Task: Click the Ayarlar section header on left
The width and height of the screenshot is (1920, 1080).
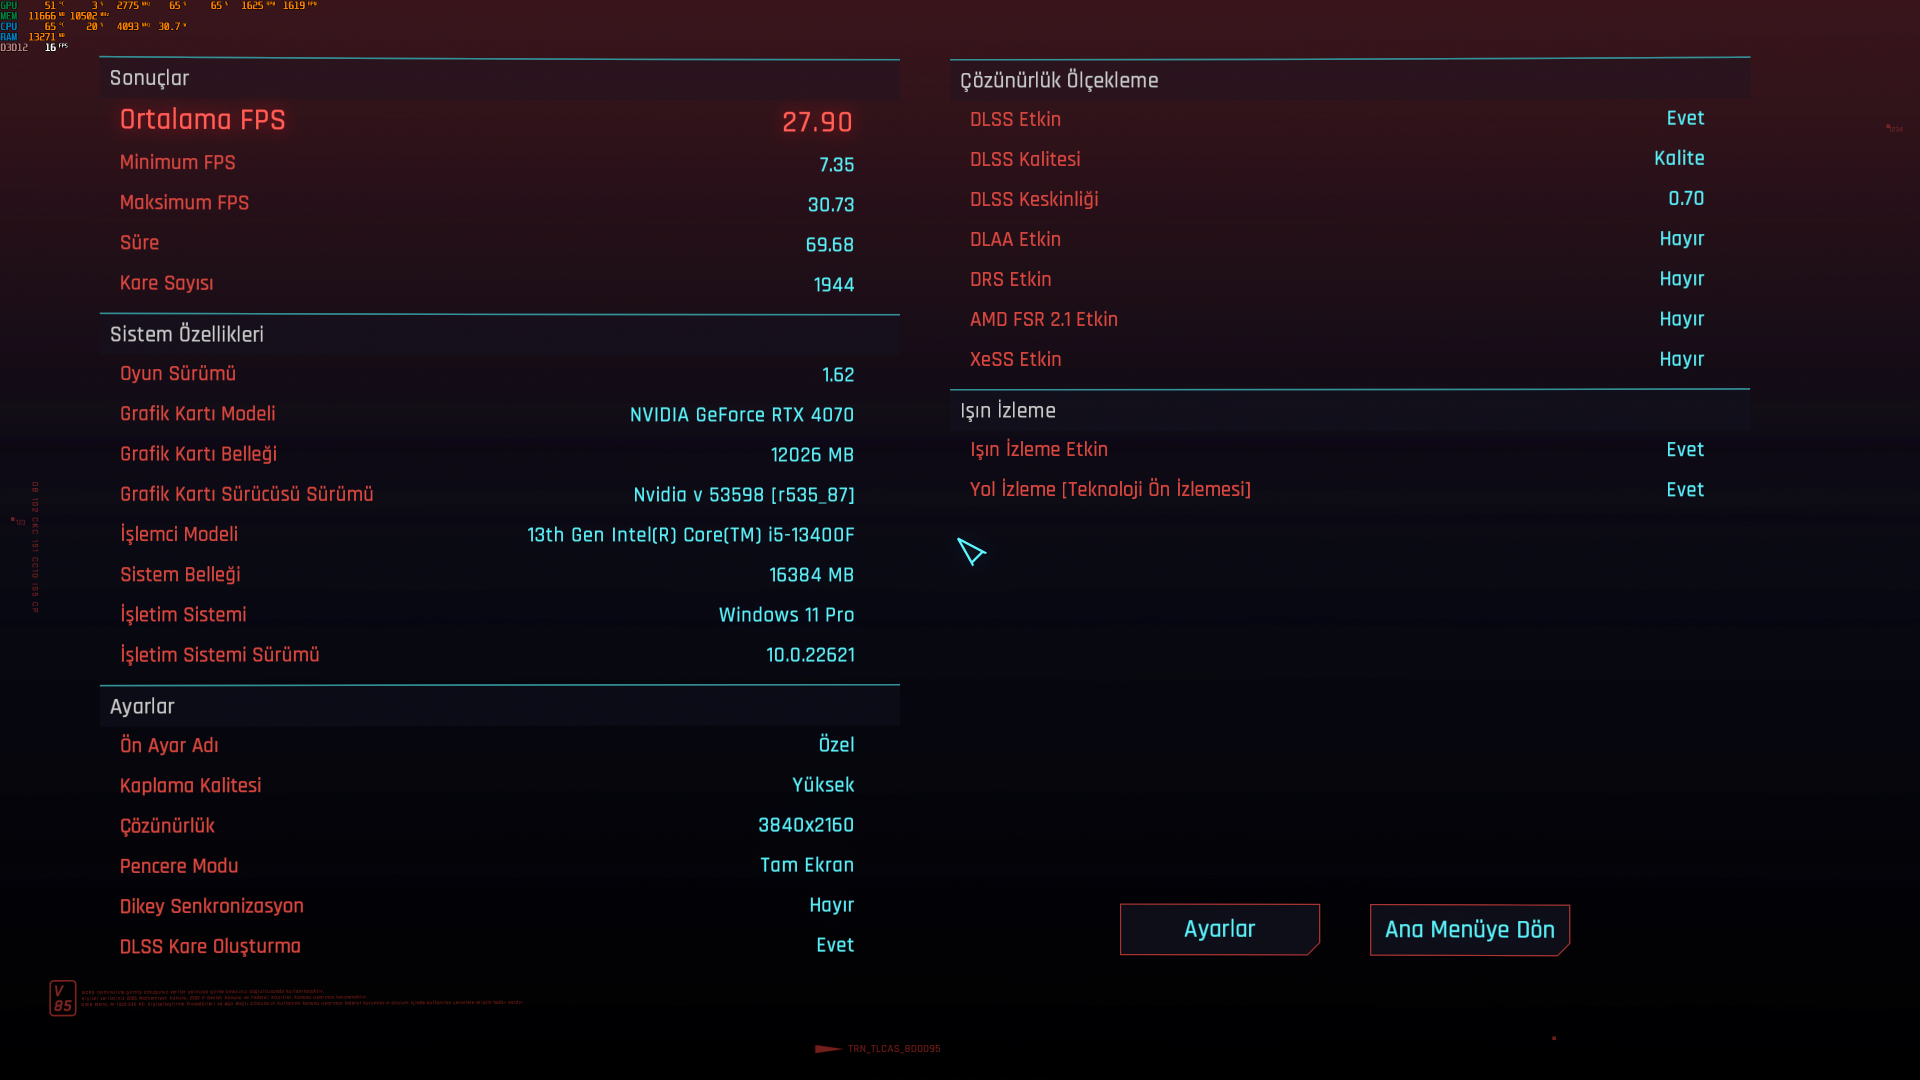Action: tap(142, 706)
